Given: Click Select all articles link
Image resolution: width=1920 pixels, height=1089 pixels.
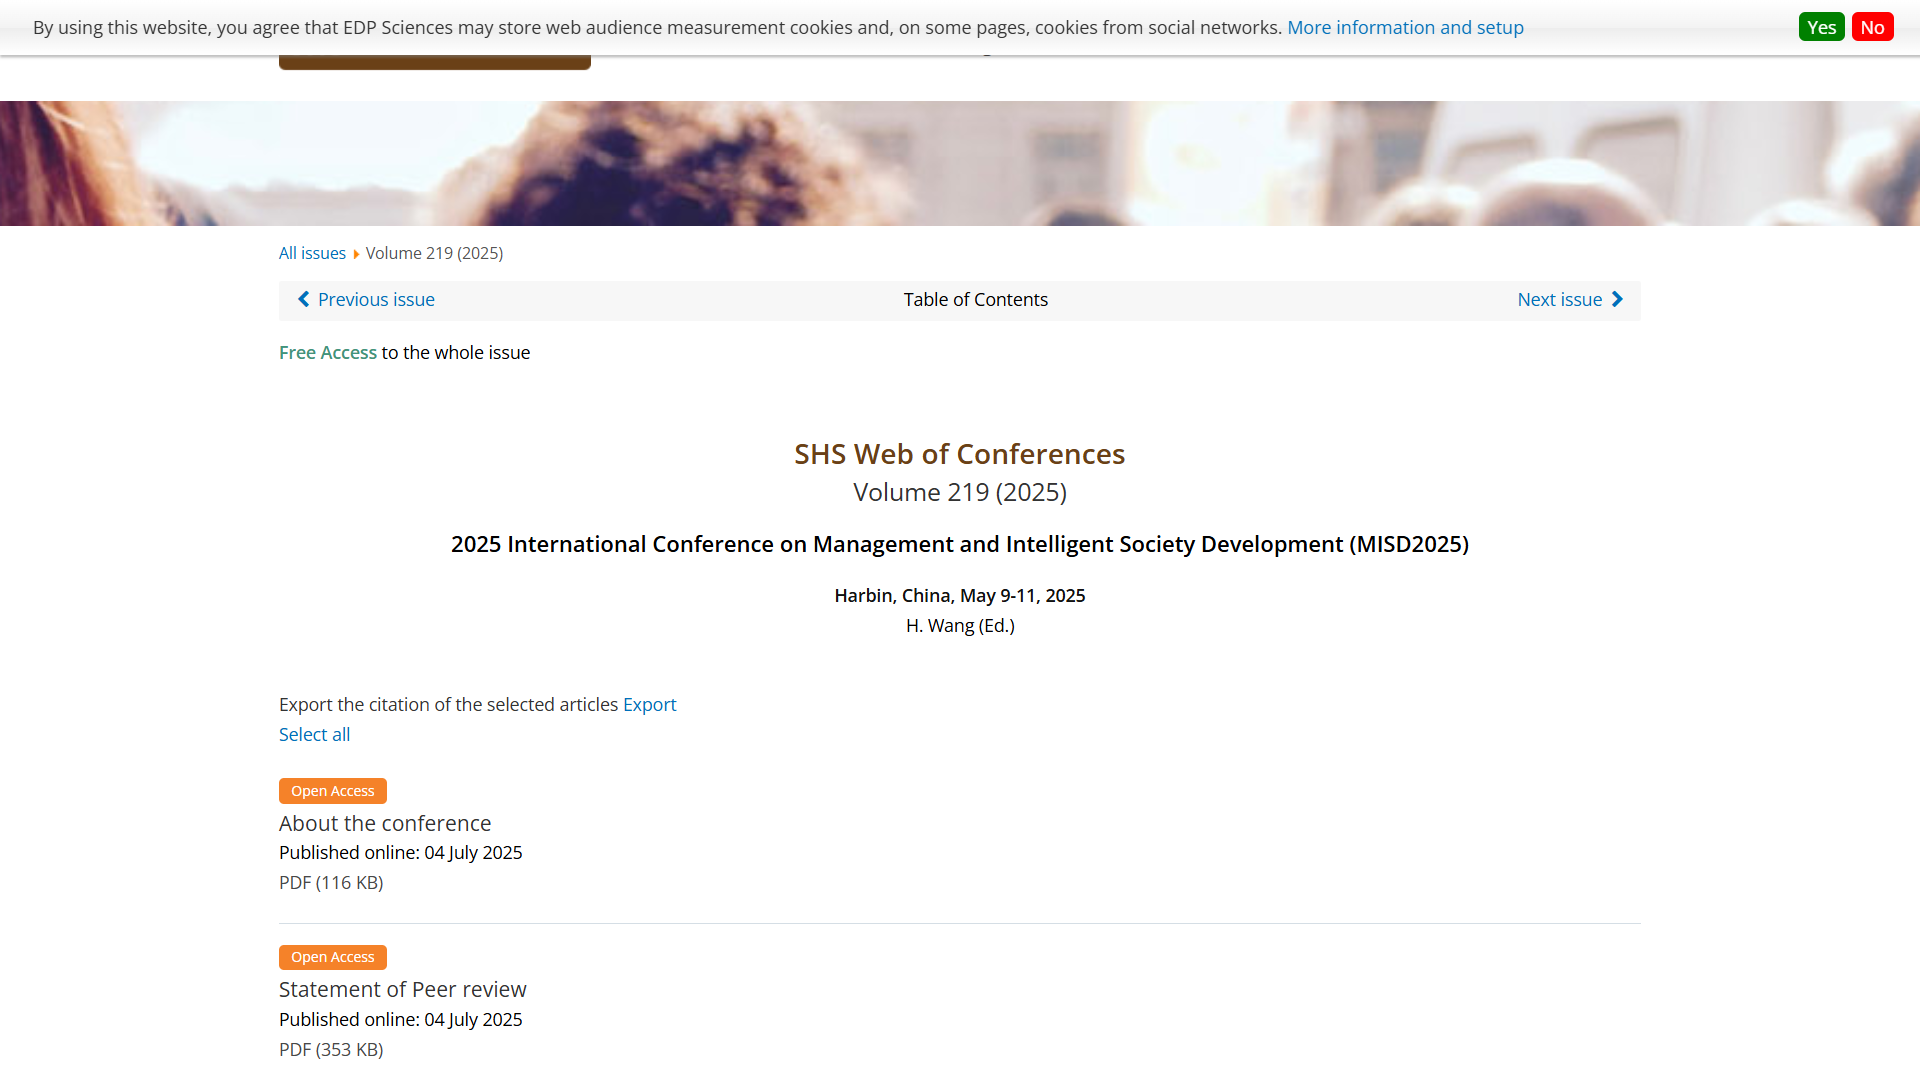Looking at the screenshot, I should coord(314,734).
